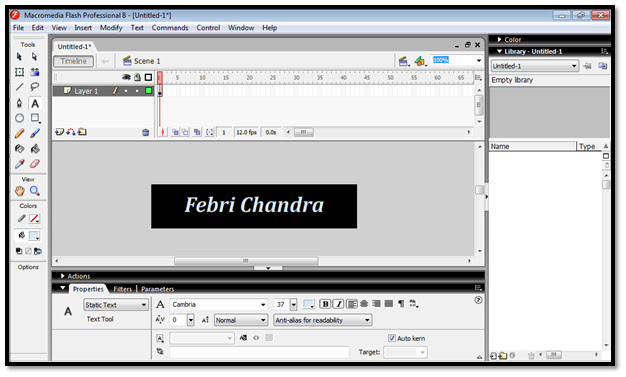
Task: Click the Insert Layer Folder icon
Action: [x=82, y=132]
